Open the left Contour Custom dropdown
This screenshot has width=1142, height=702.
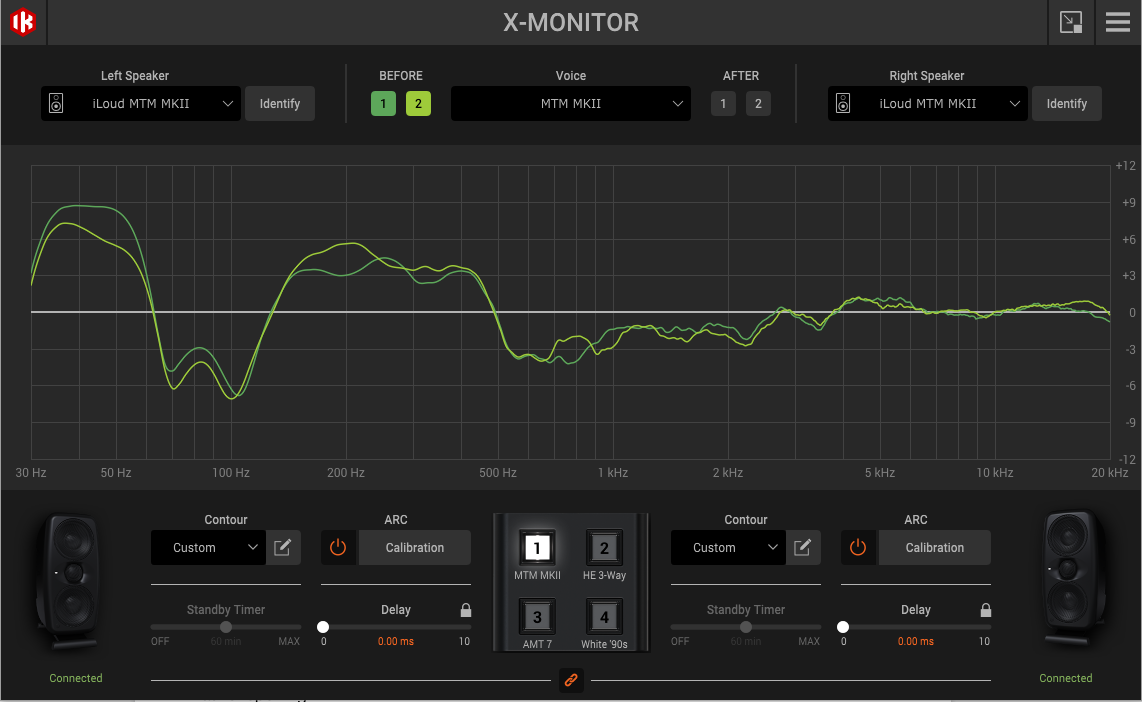(x=208, y=548)
